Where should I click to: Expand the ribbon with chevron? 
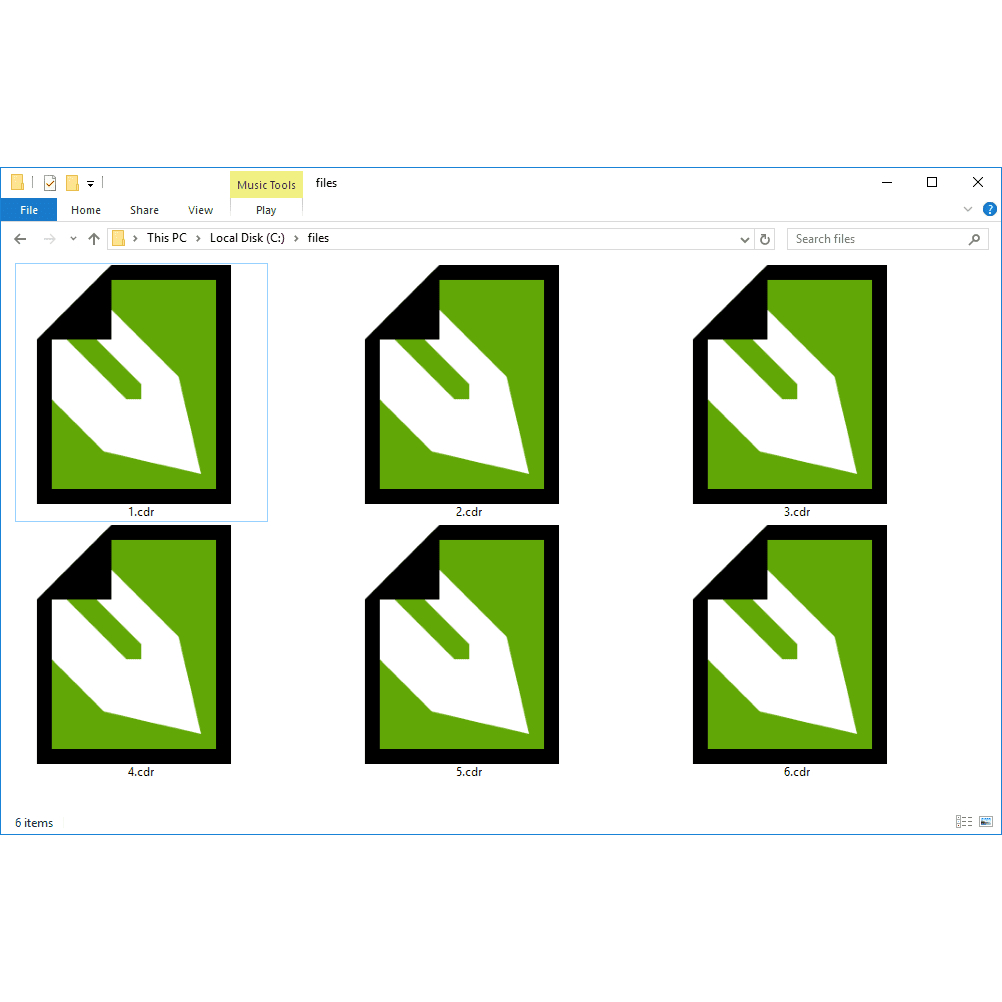tap(967, 209)
